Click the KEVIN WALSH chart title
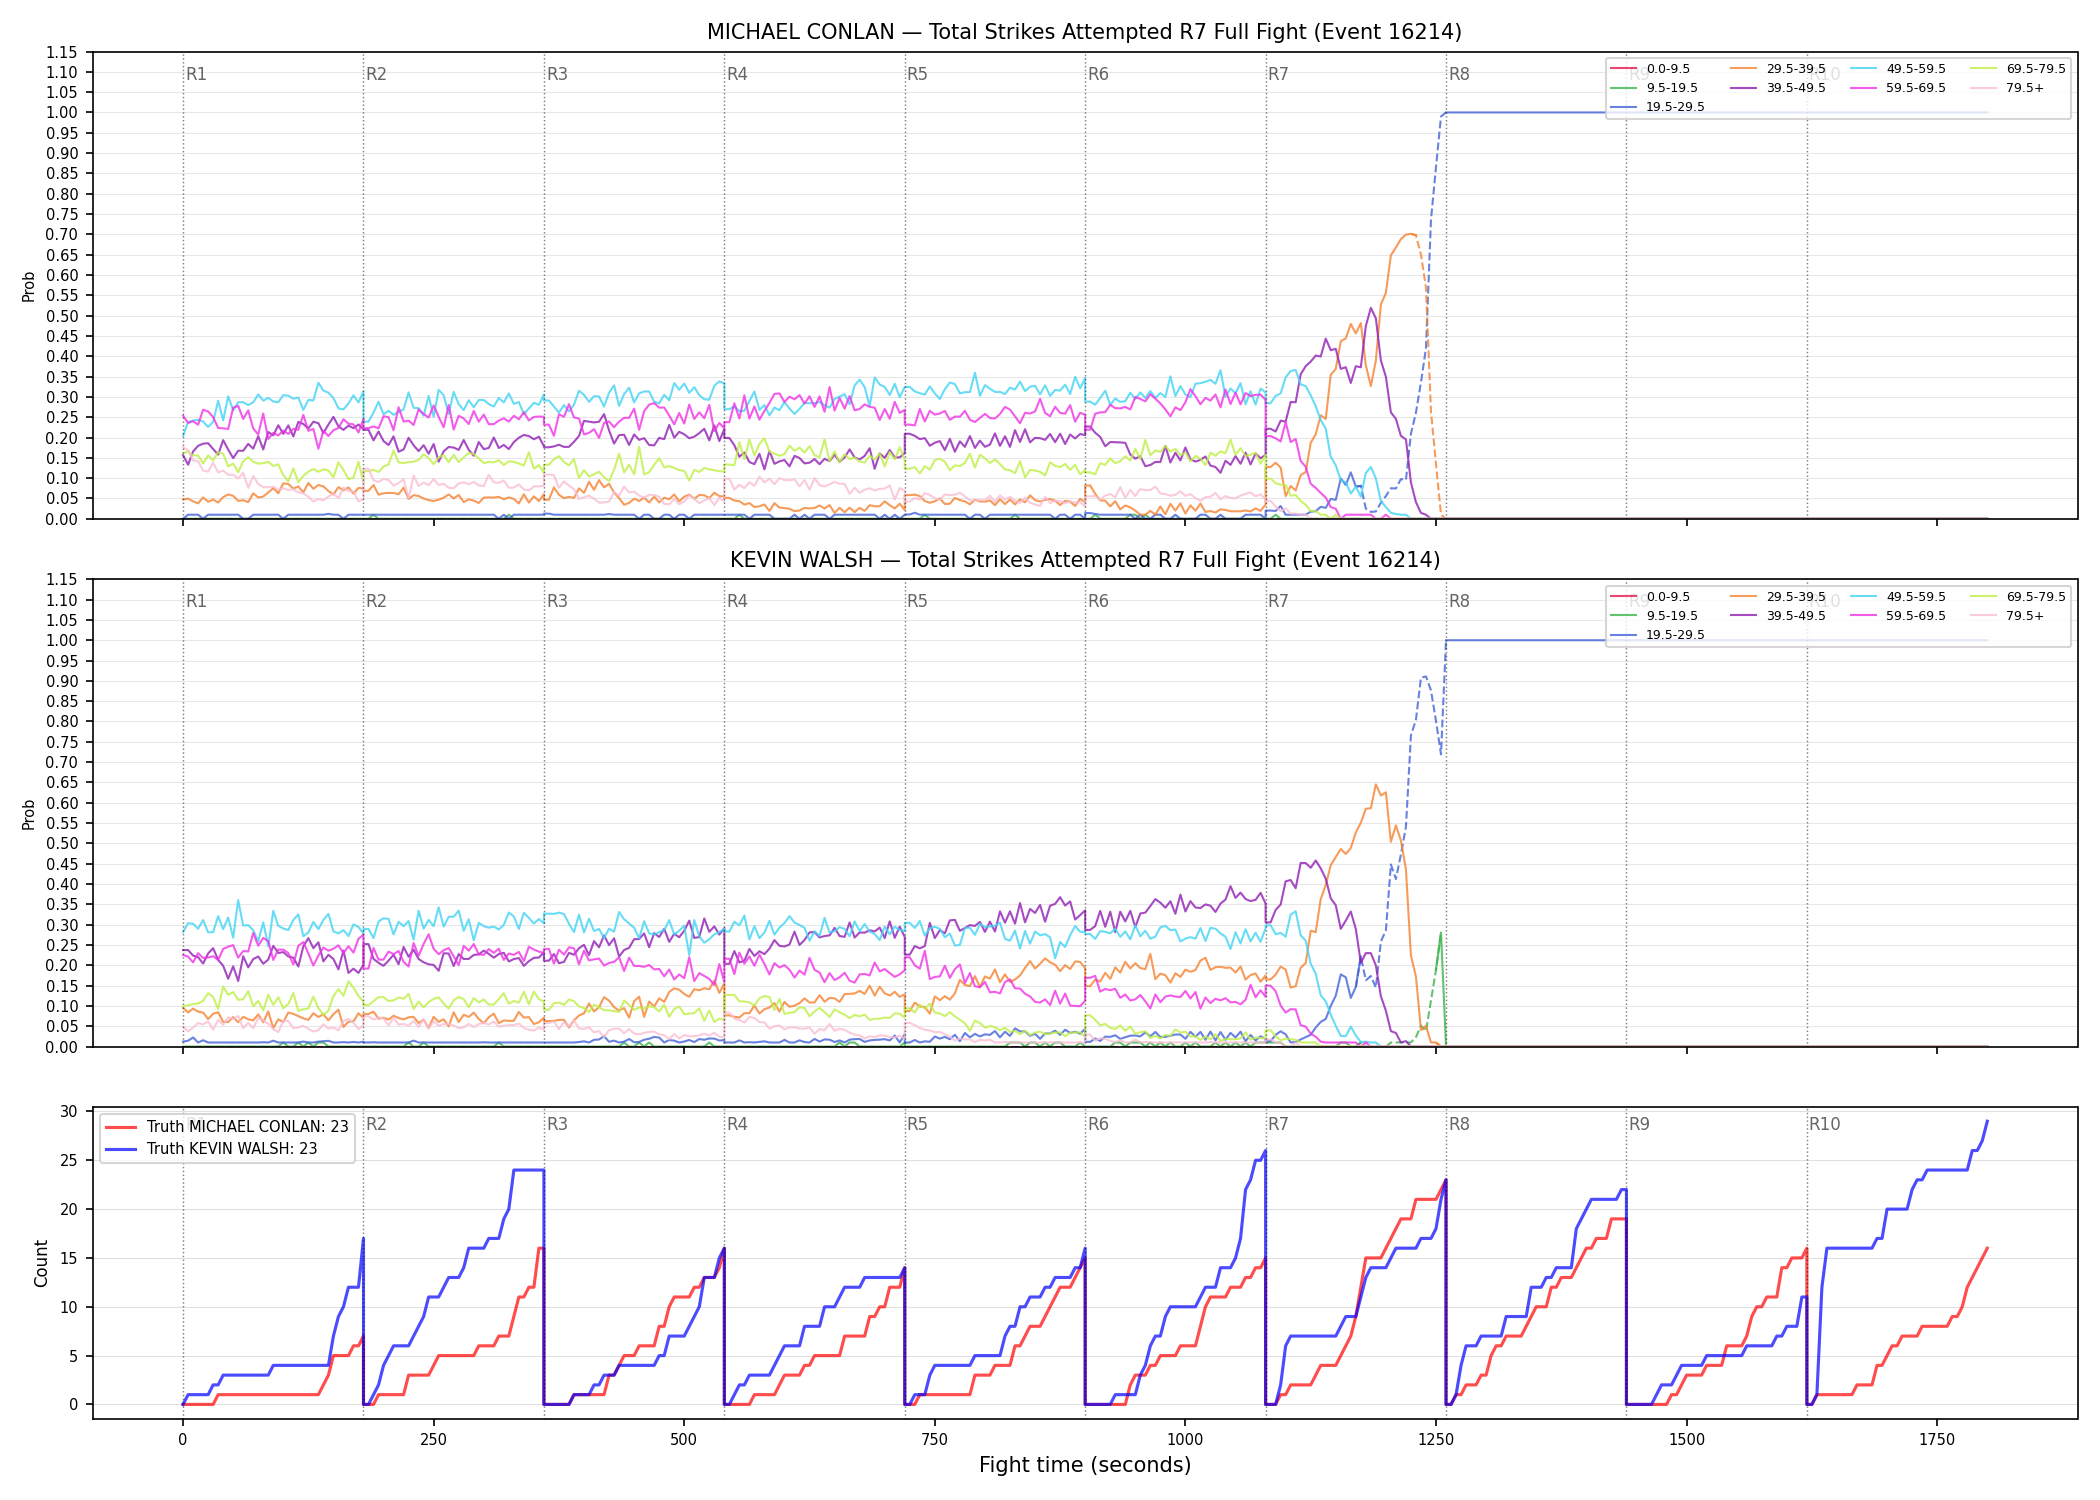Viewport: 2100px width, 1500px height. click(x=1084, y=560)
